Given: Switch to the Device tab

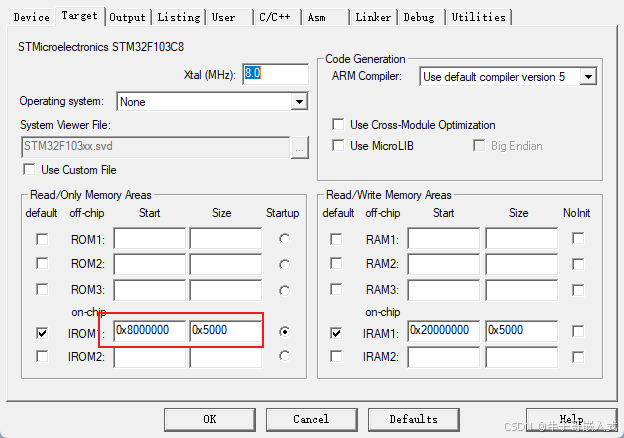Looking at the screenshot, I should click(31, 17).
